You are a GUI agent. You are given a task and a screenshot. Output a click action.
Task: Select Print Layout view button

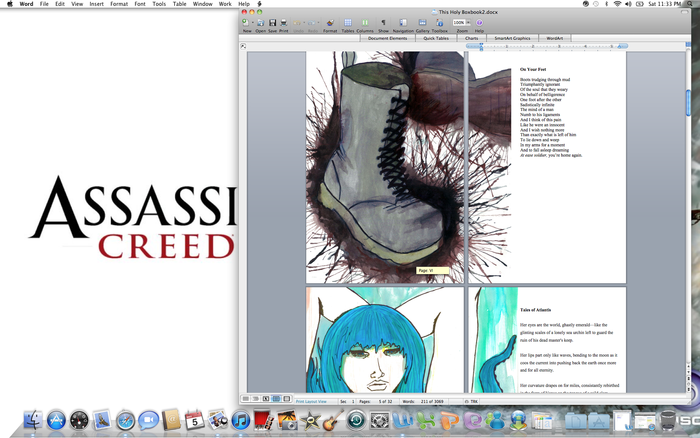coord(276,398)
